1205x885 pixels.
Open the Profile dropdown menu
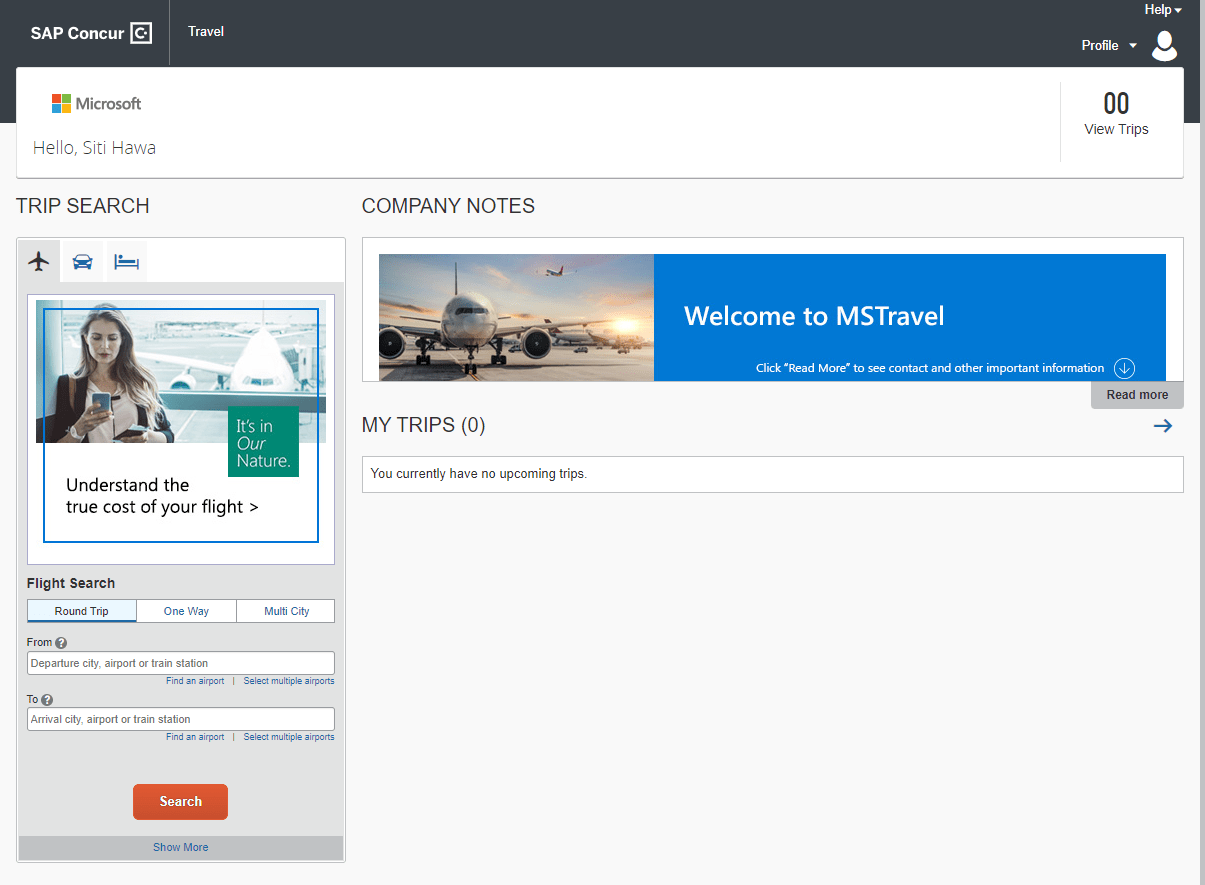pos(1109,45)
